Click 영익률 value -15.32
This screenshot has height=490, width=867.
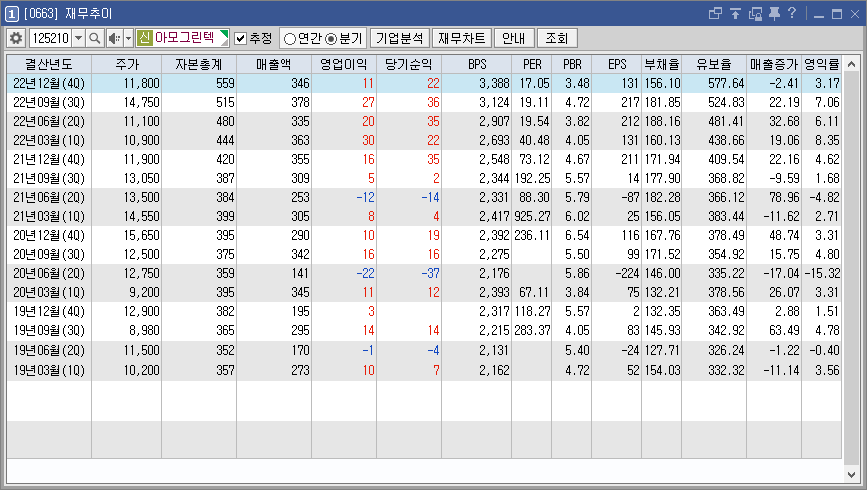pos(822,273)
